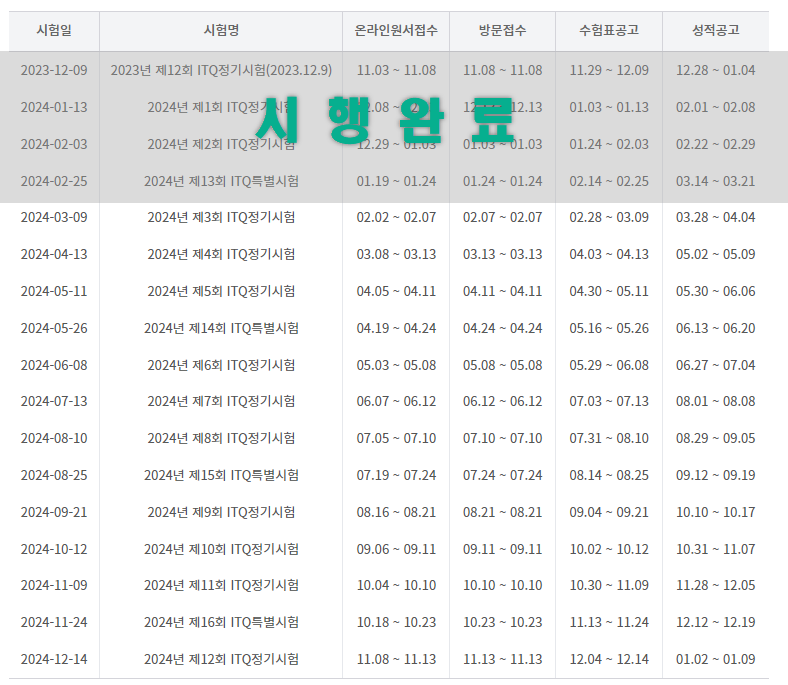Click admission ticket notice 02.14 ~ 02.25
This screenshot has height=685, width=788.
(609, 181)
